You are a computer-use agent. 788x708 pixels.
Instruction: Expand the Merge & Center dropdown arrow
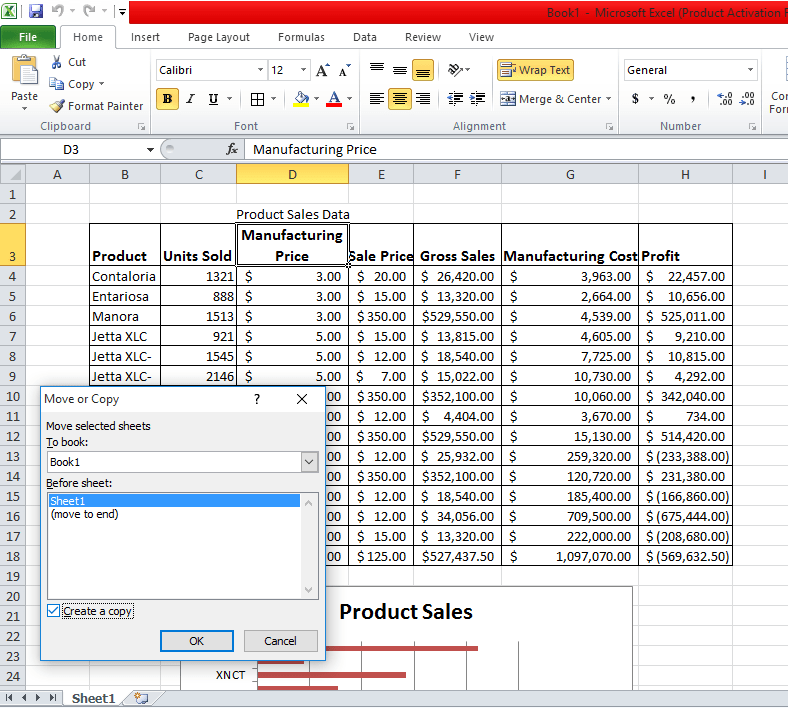tap(609, 99)
